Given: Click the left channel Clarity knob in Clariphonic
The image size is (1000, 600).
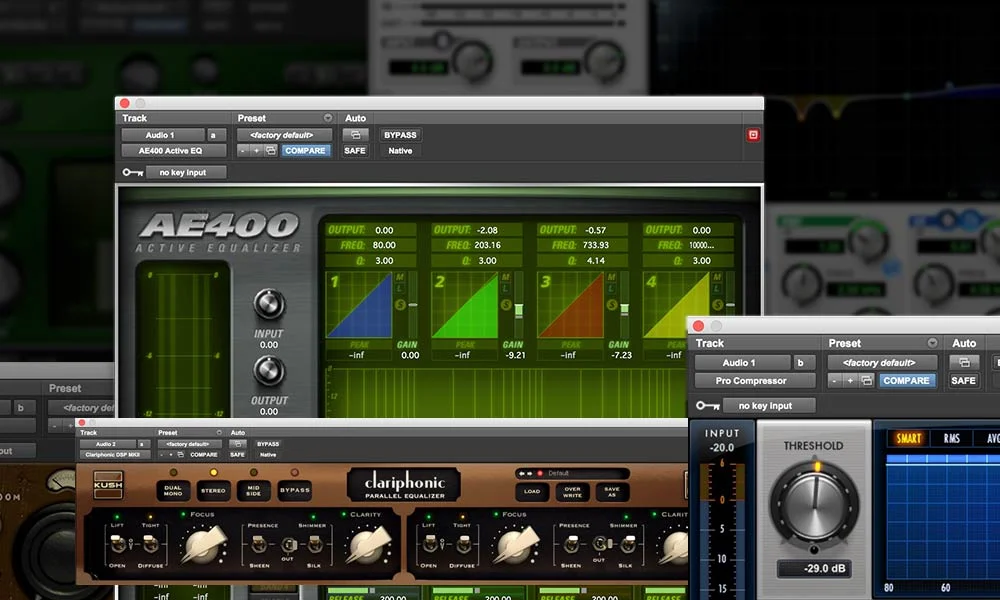Looking at the screenshot, I should coord(368,546).
